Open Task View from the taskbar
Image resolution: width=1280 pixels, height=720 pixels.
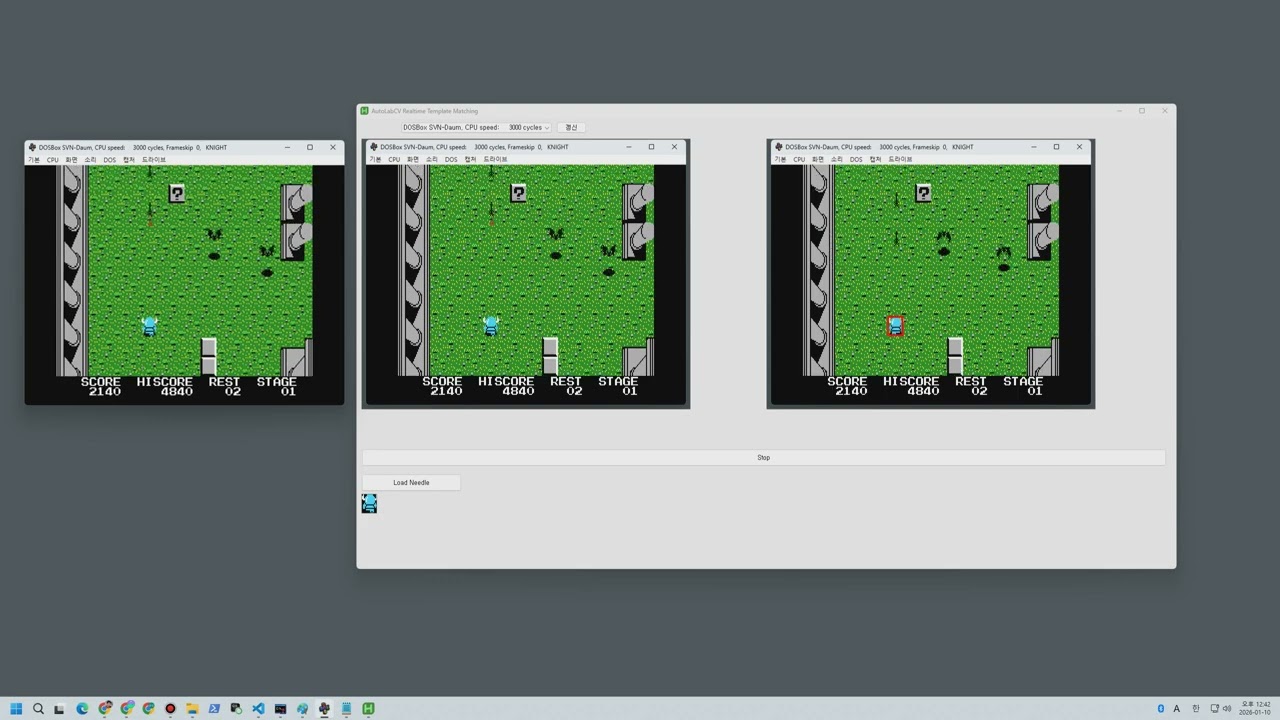point(59,709)
